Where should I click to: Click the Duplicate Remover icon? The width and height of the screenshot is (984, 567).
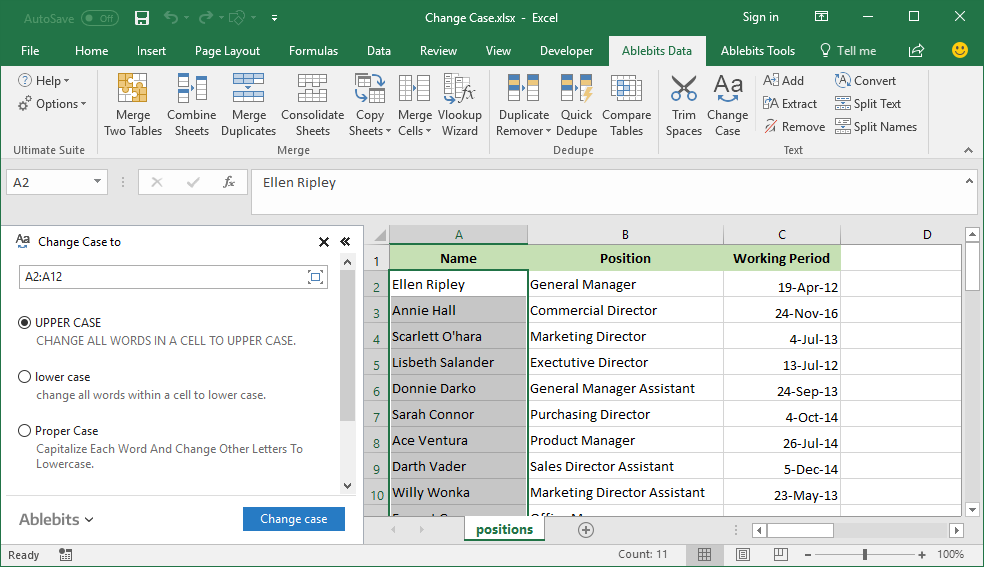coord(523,88)
